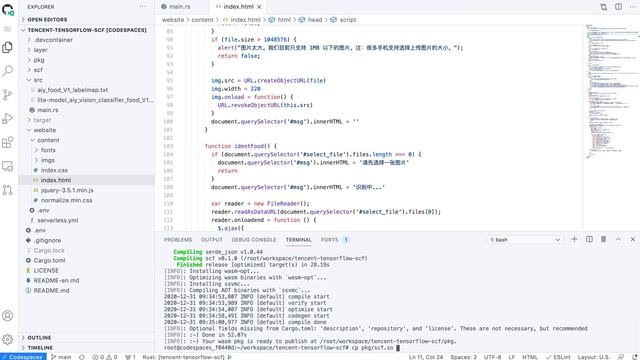
Task: Click the feedback icon in status bar
Action: [621, 357]
